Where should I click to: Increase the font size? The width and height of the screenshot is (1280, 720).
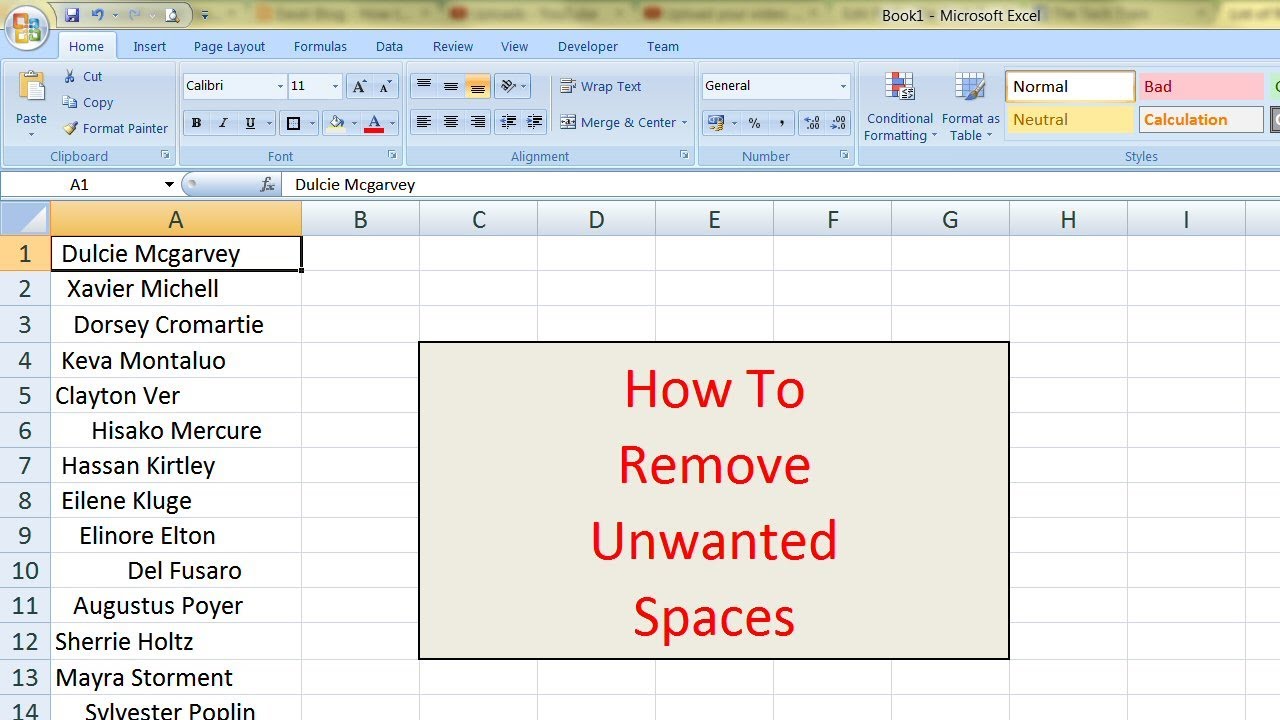(359, 86)
